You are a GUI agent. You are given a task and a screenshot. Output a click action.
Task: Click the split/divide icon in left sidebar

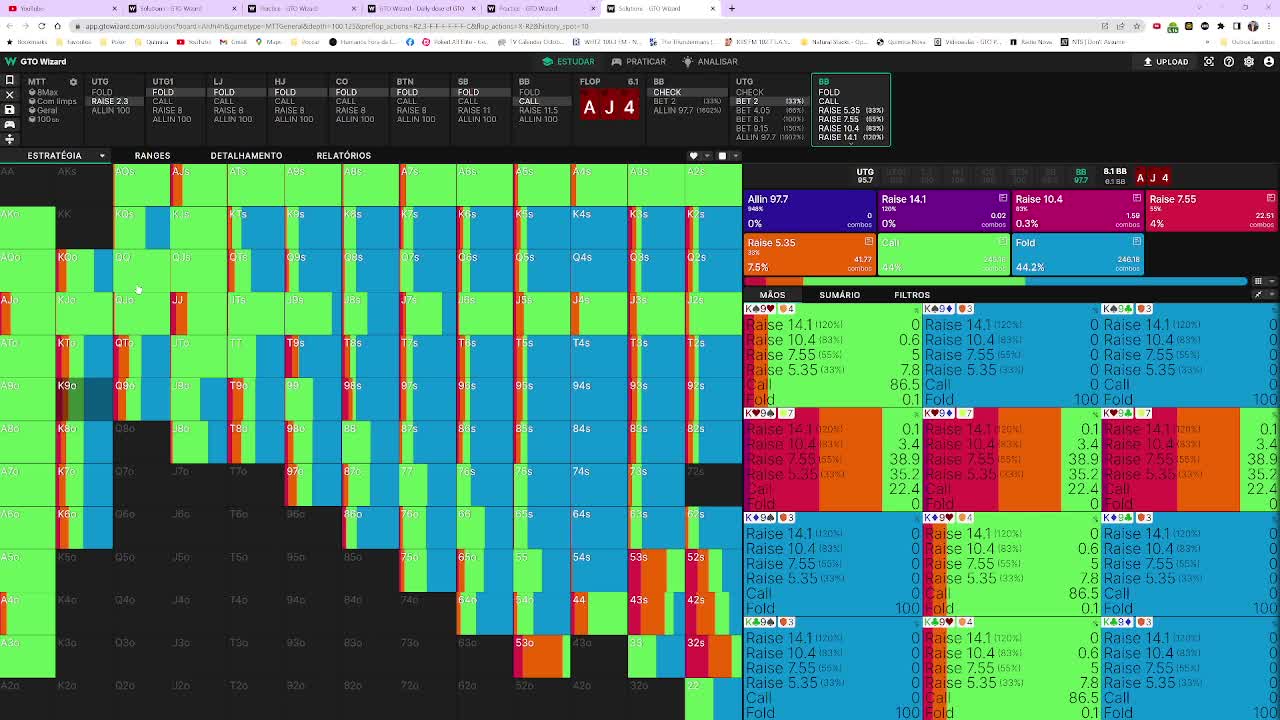tap(10, 139)
